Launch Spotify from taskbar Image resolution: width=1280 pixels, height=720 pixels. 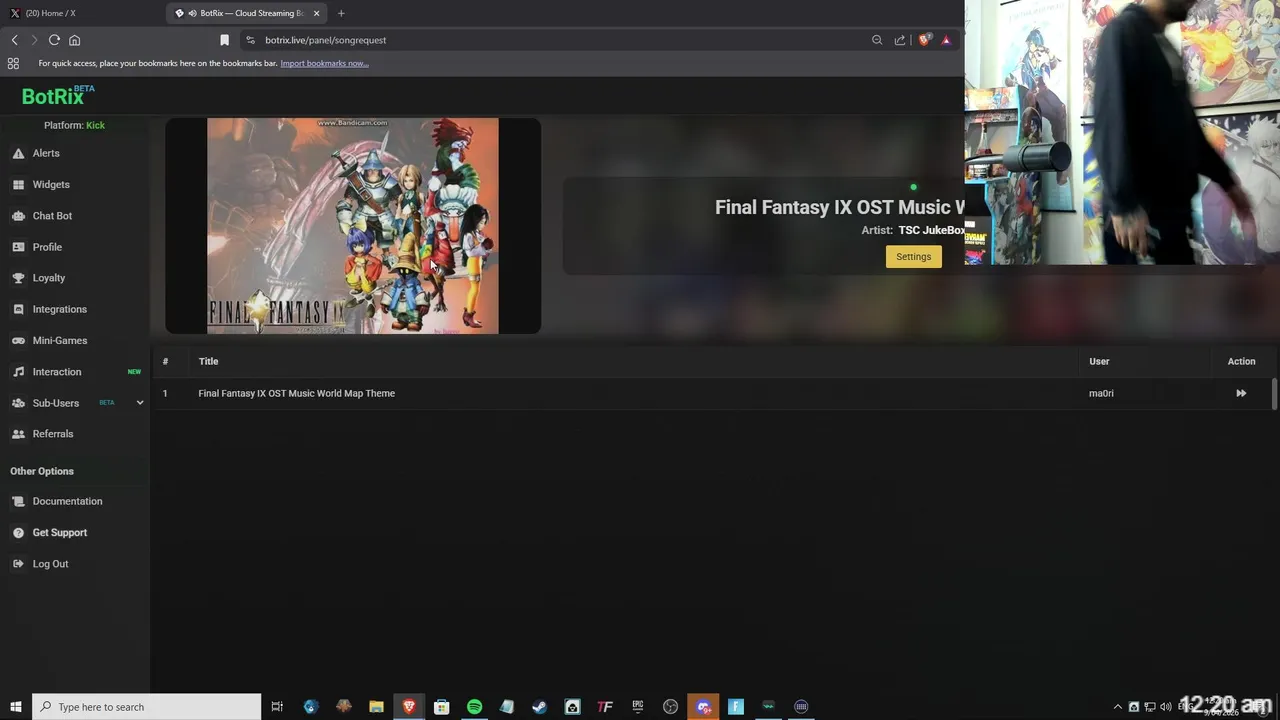[474, 706]
